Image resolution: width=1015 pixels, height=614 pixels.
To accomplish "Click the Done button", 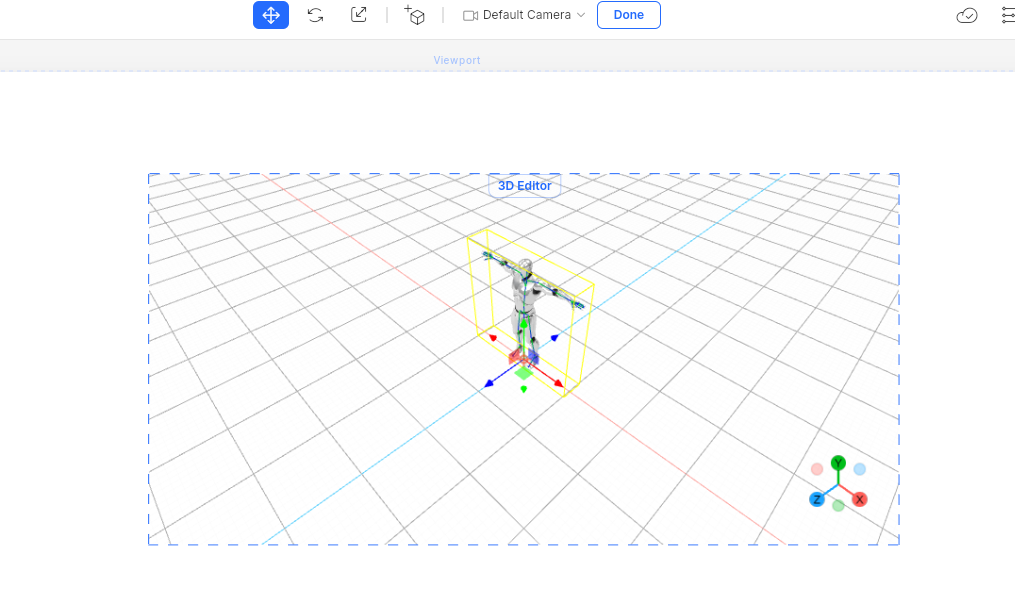I will coord(628,15).
